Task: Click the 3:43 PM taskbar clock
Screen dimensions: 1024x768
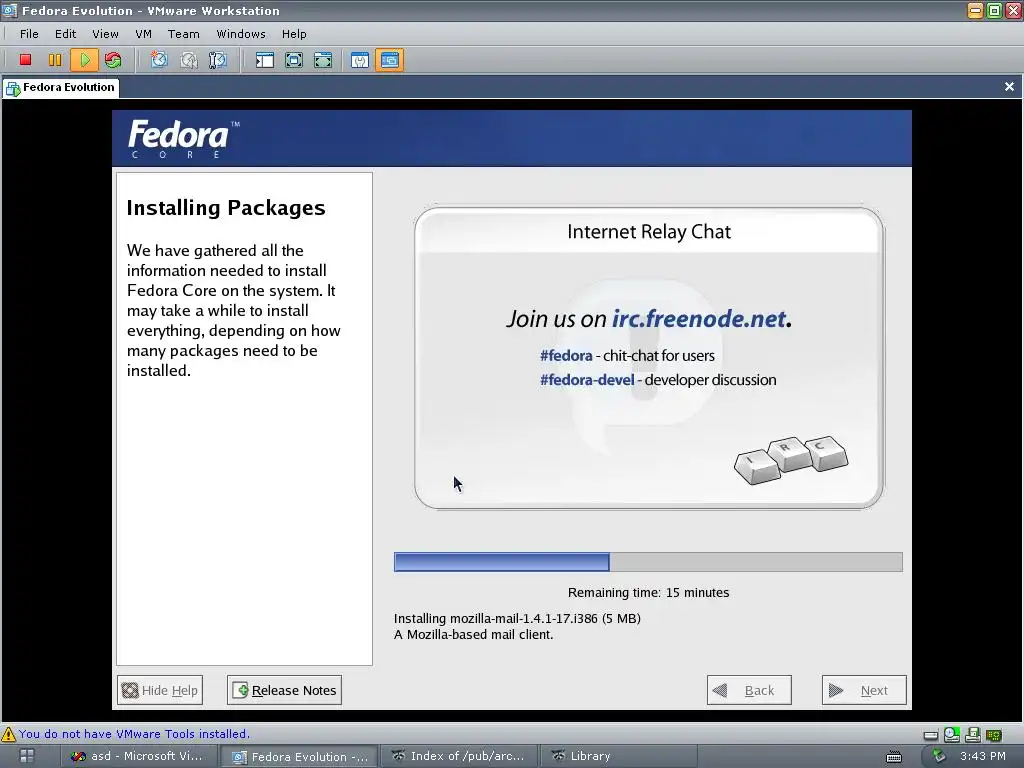Action: 983,756
